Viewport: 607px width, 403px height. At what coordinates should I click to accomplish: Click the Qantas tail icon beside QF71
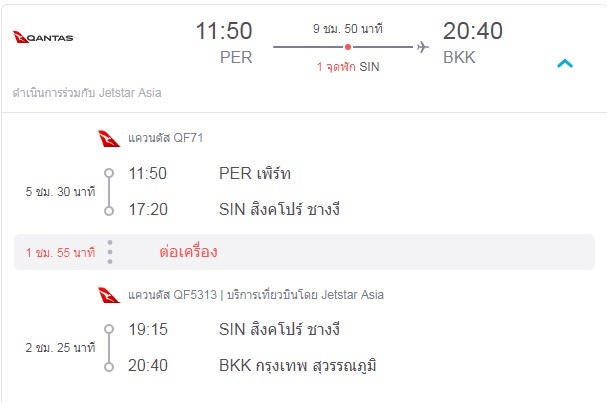(x=109, y=139)
